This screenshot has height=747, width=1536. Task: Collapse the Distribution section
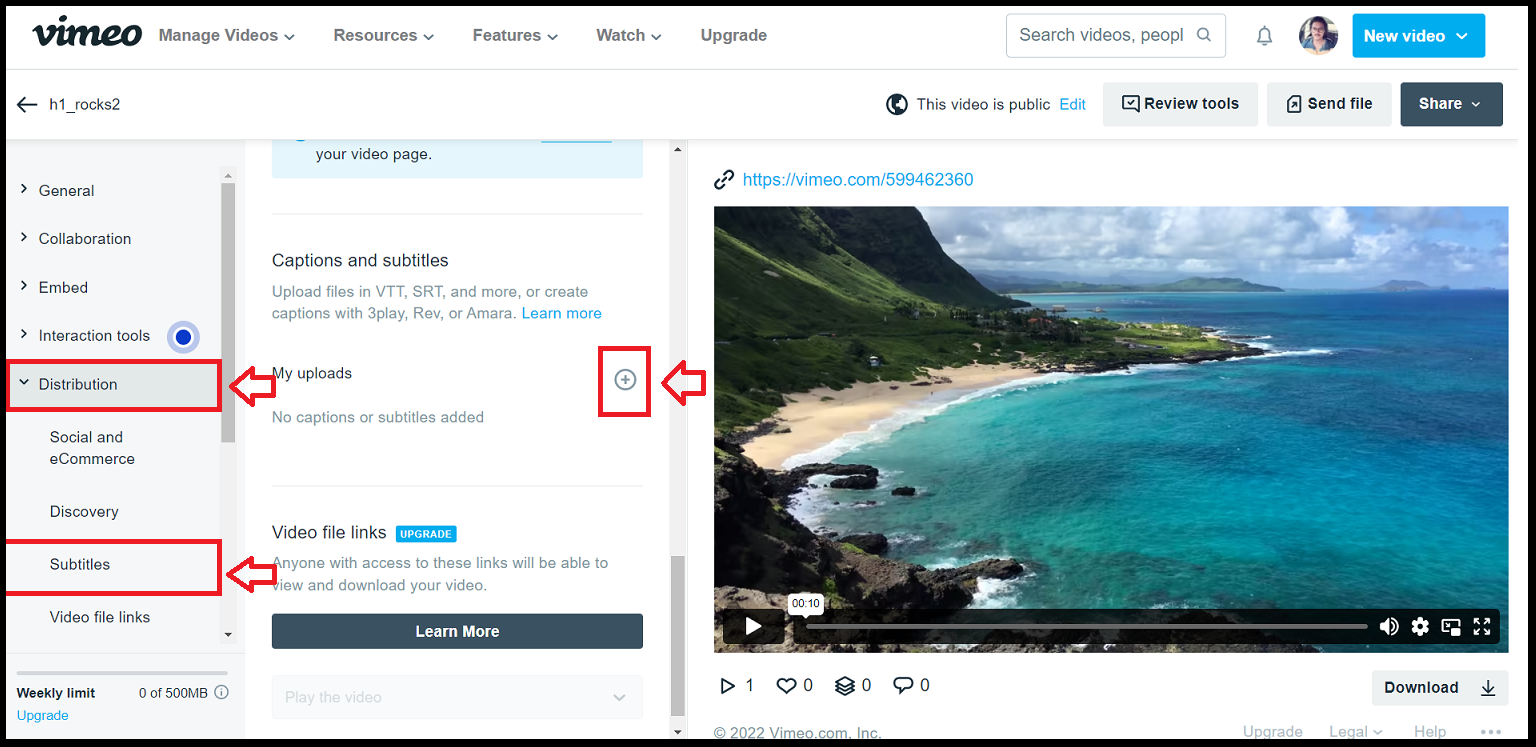tap(113, 385)
